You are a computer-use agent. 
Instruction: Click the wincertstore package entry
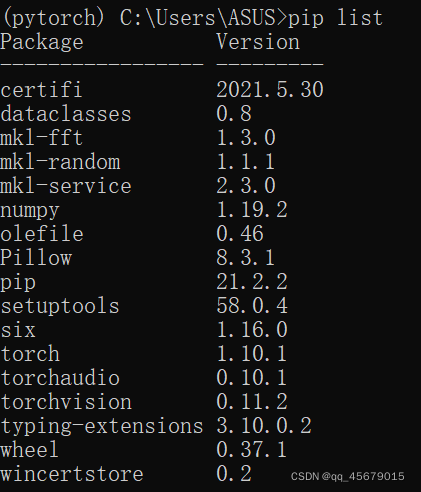[72, 474]
